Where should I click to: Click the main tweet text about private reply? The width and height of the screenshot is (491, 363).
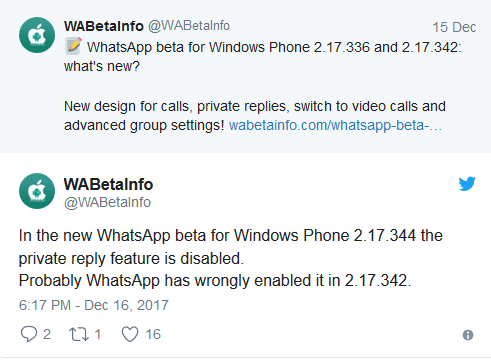pyautogui.click(x=231, y=258)
